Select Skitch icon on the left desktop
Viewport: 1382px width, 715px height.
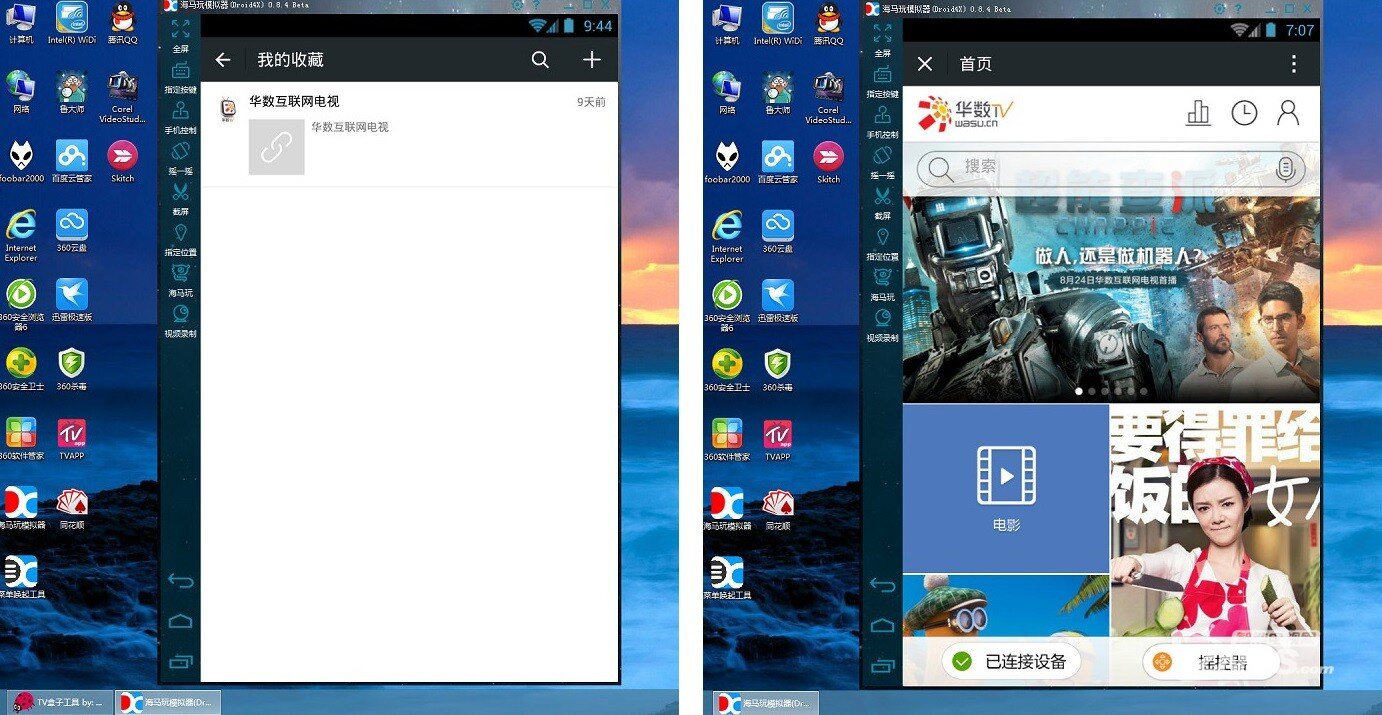click(122, 161)
